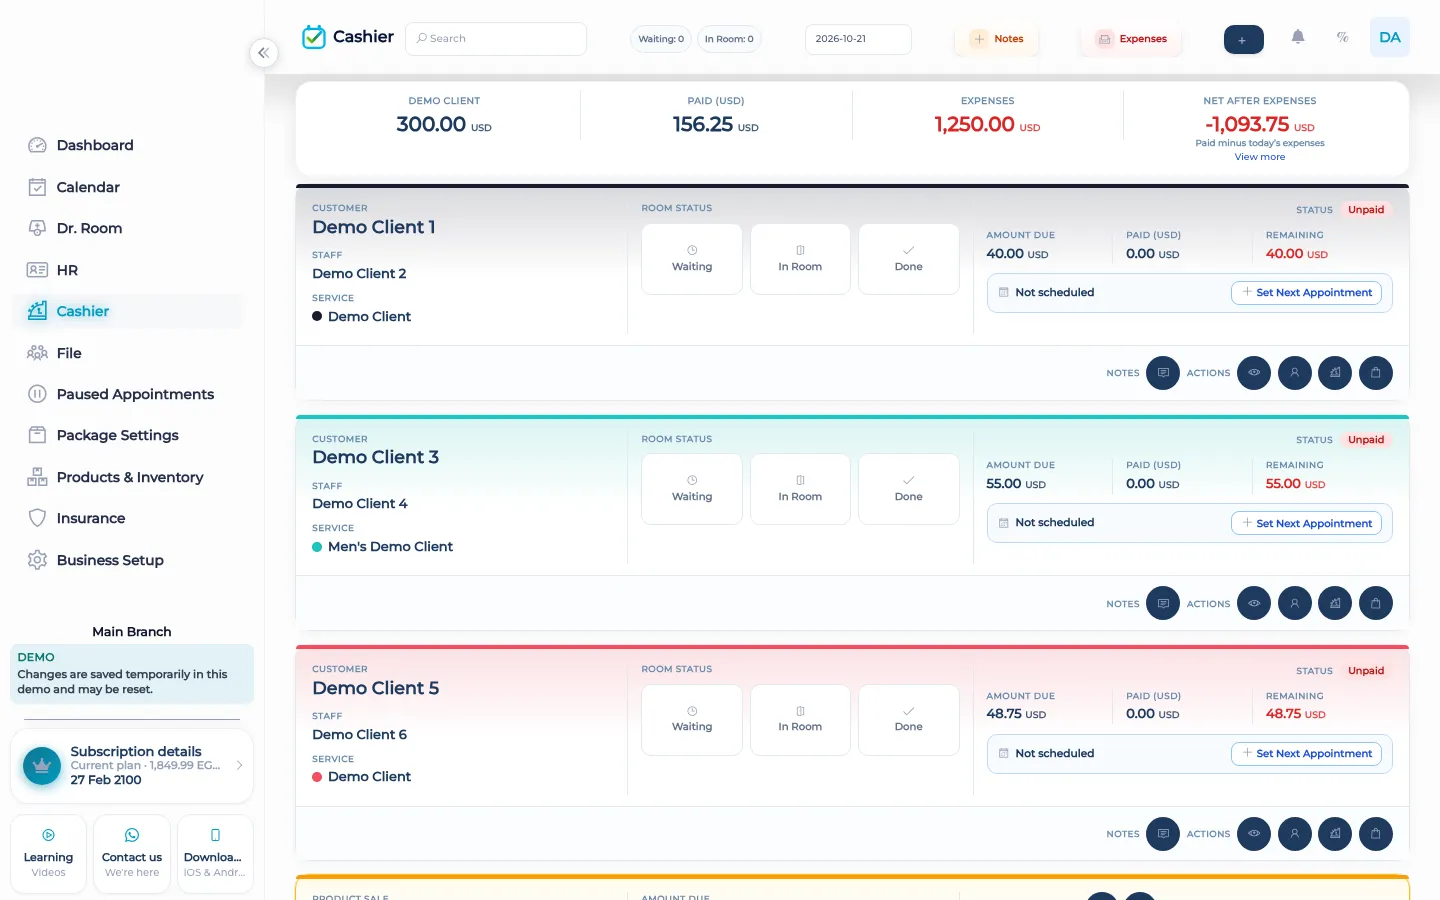Set Demo Client 5 room status to In Room

(800, 720)
